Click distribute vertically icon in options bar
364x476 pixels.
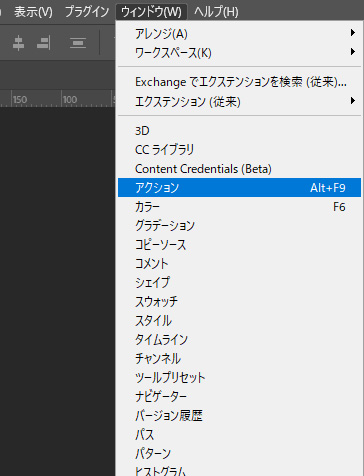(78, 43)
